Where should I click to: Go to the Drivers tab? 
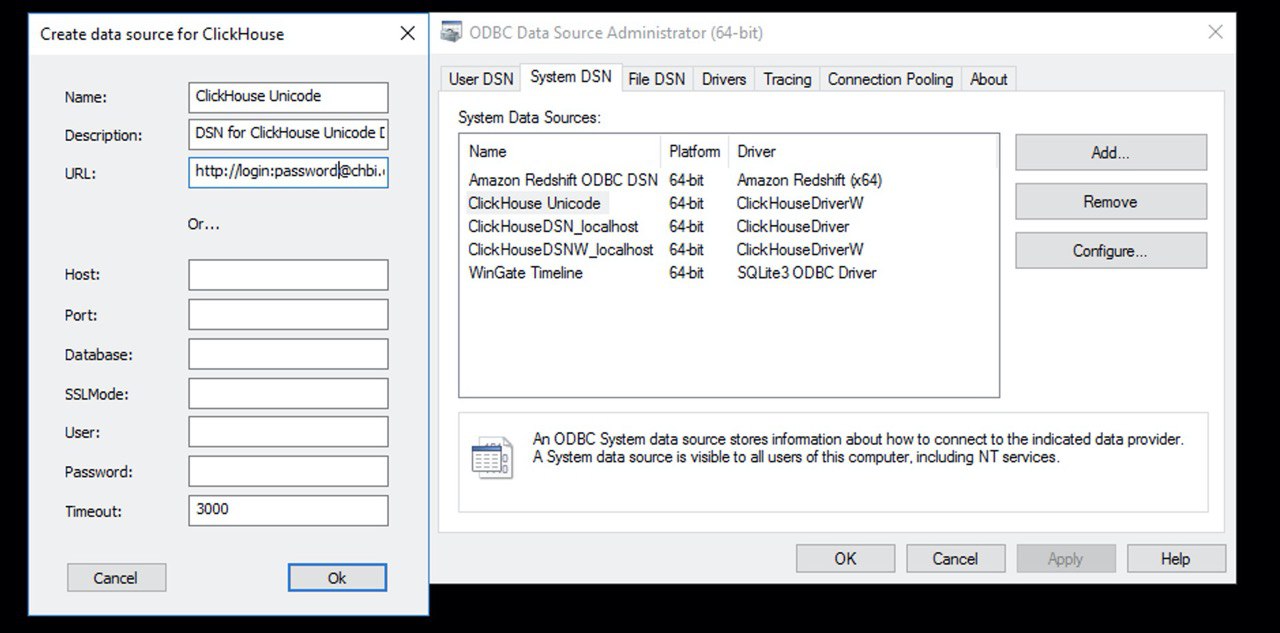(724, 79)
